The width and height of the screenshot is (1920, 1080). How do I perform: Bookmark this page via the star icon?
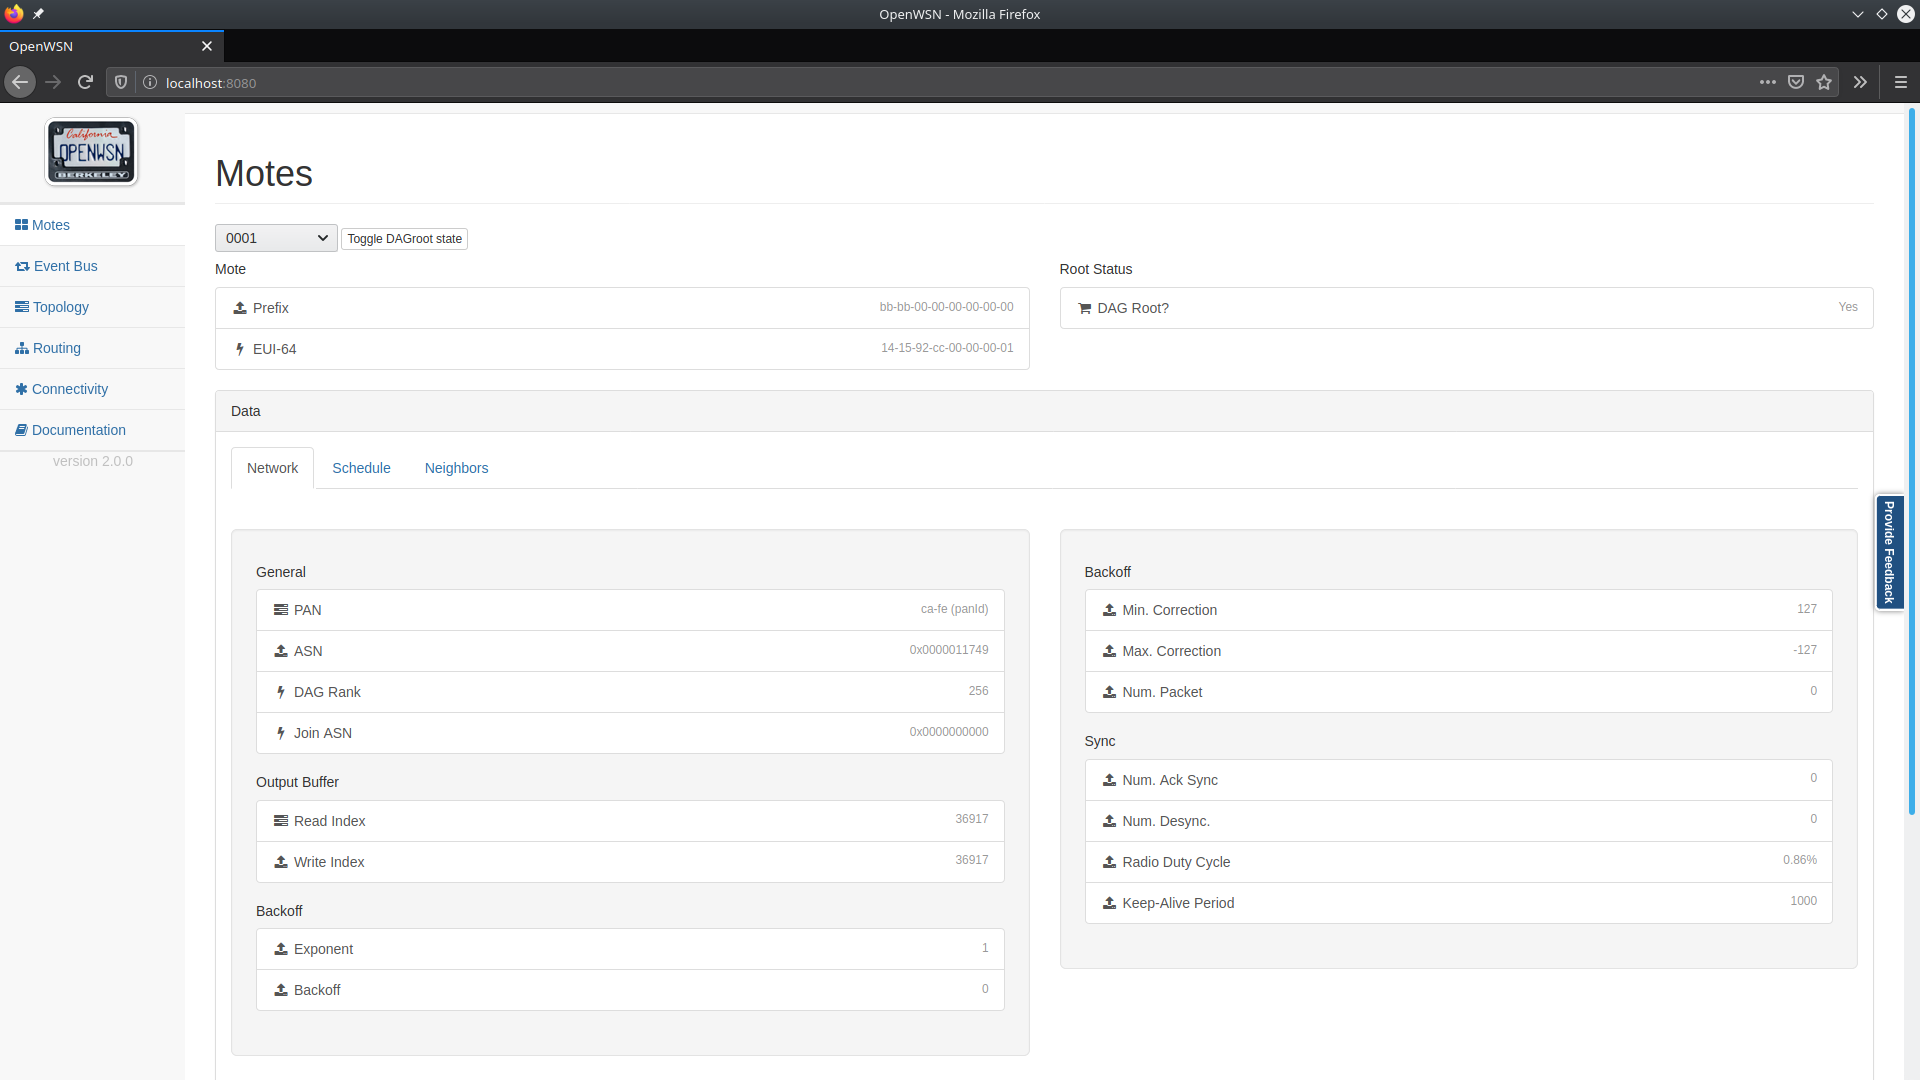click(1824, 82)
